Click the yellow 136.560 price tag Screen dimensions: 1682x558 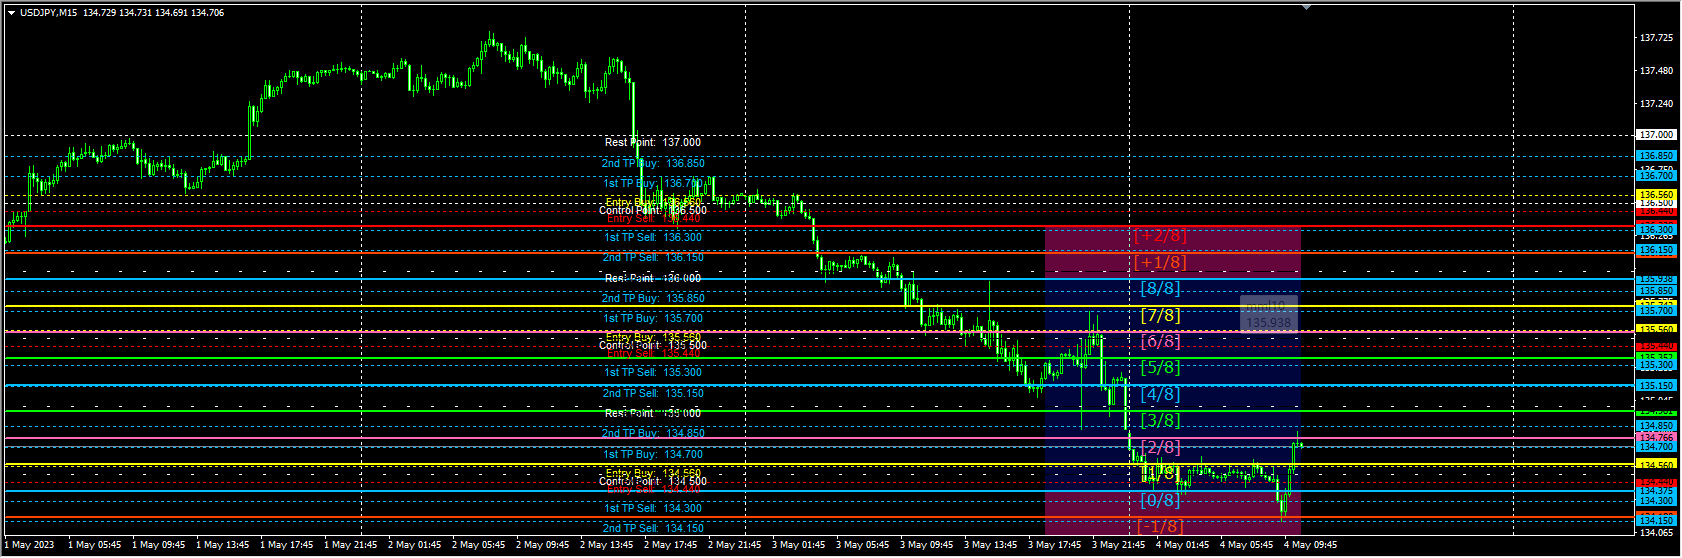click(x=1656, y=195)
